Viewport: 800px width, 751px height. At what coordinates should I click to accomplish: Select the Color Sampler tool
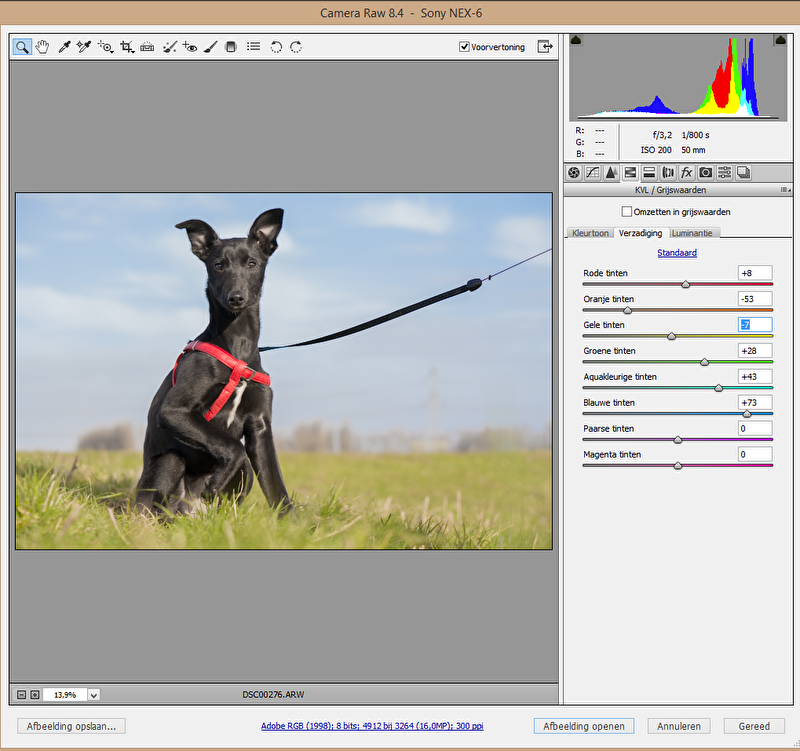(x=84, y=47)
